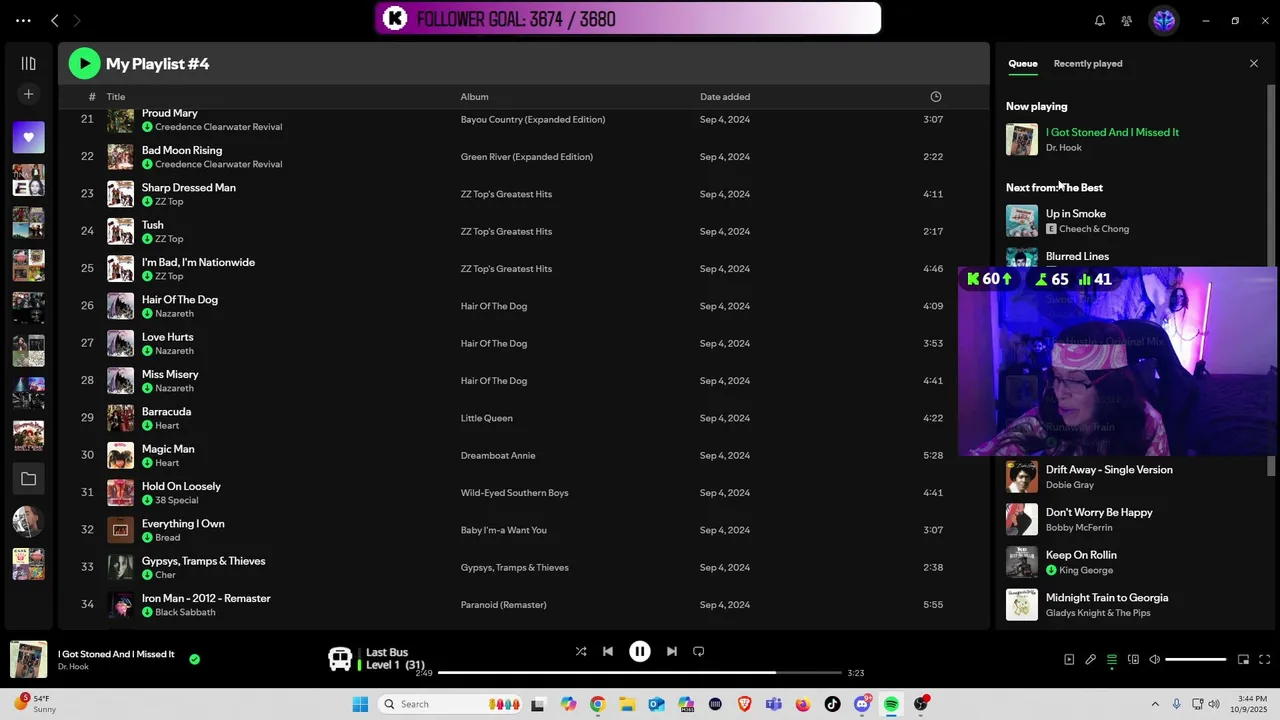The width and height of the screenshot is (1280, 720).
Task: Toggle the Queue button in the player bar
Action: (x=1111, y=659)
